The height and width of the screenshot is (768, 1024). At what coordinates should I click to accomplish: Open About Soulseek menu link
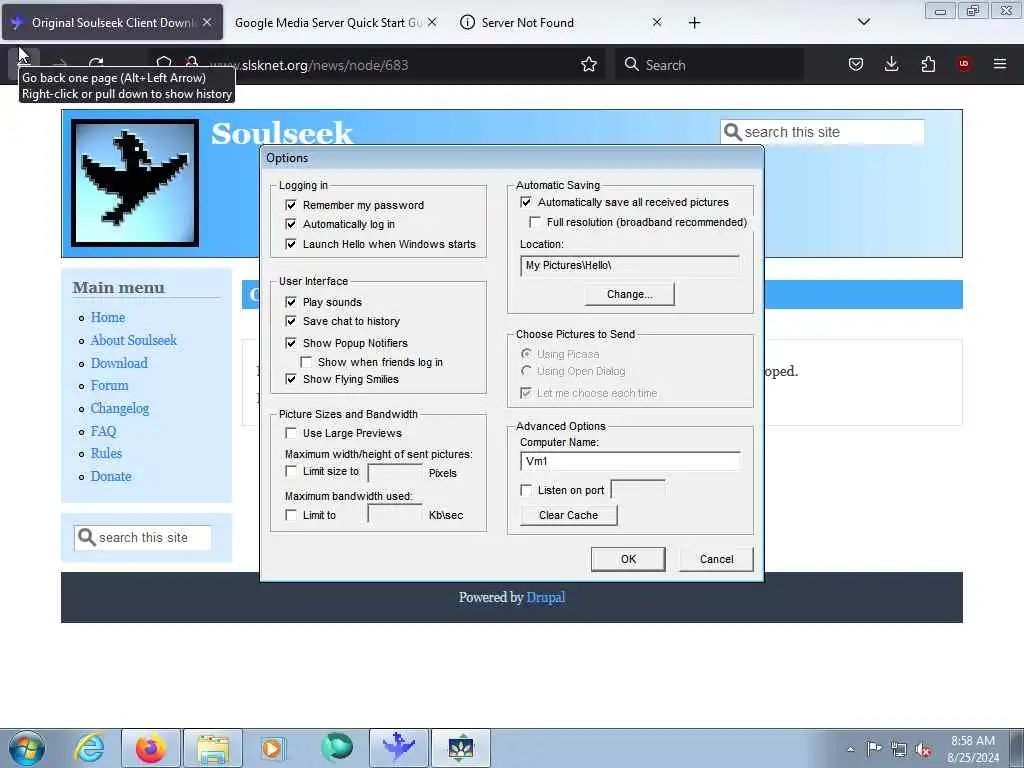click(134, 340)
